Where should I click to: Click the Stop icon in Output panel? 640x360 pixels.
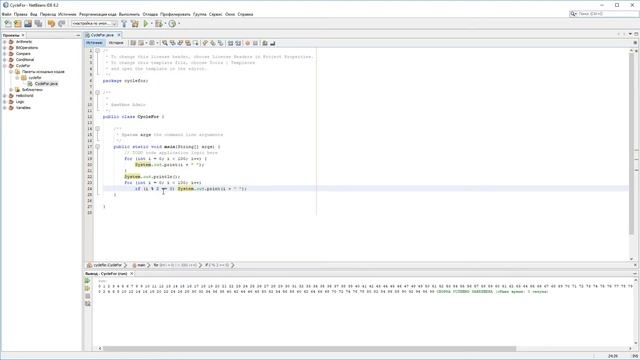click(87, 296)
